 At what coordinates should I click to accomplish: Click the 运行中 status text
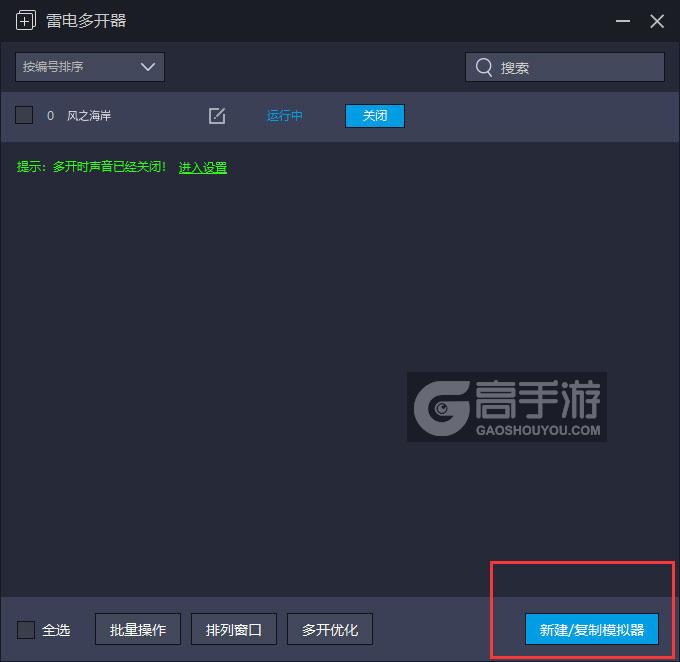click(x=284, y=116)
